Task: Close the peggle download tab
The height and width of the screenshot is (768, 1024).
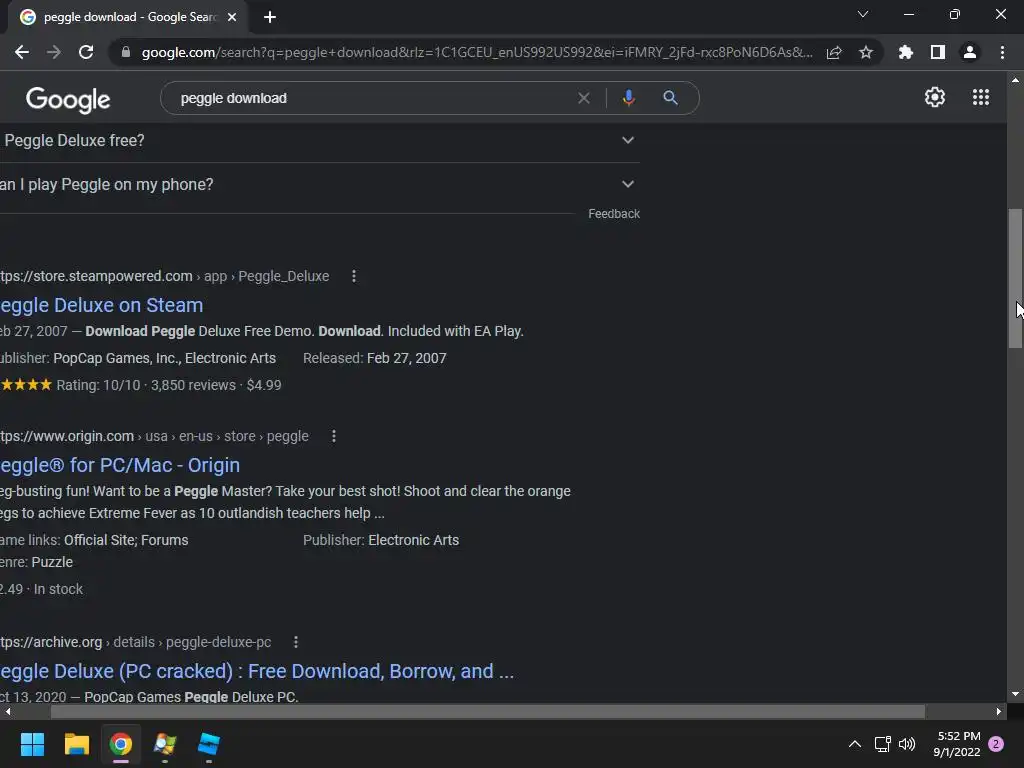Action: (x=232, y=17)
